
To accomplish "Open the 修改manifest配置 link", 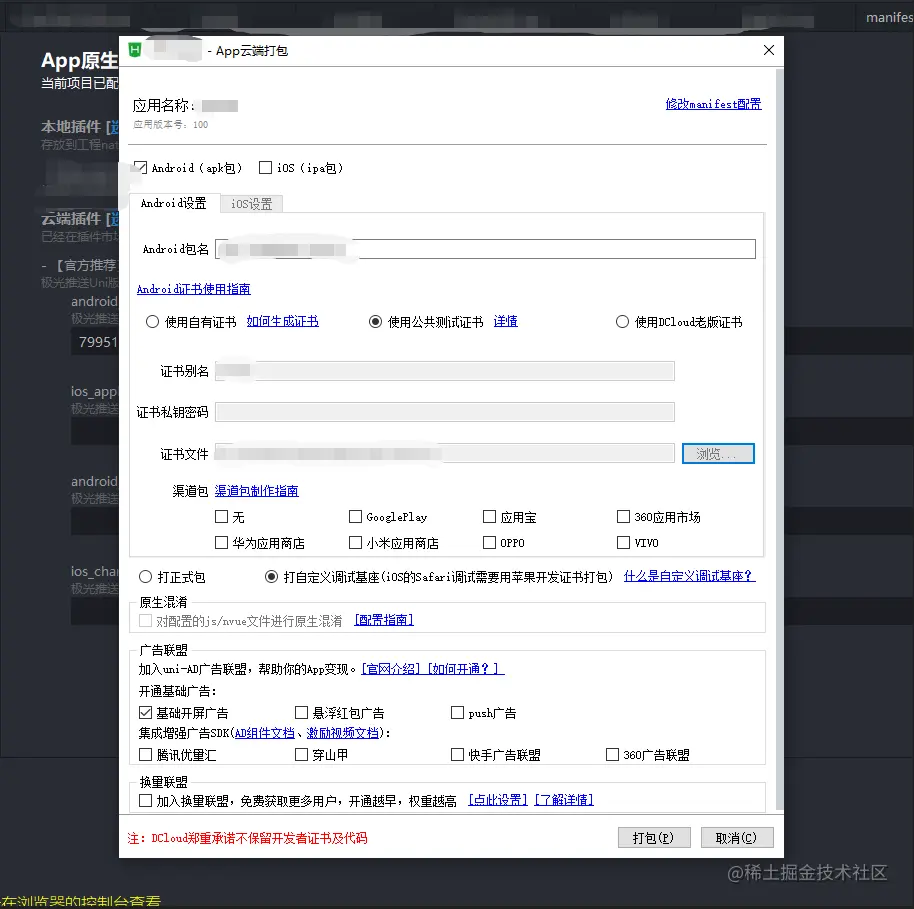I will pyautogui.click(x=713, y=104).
